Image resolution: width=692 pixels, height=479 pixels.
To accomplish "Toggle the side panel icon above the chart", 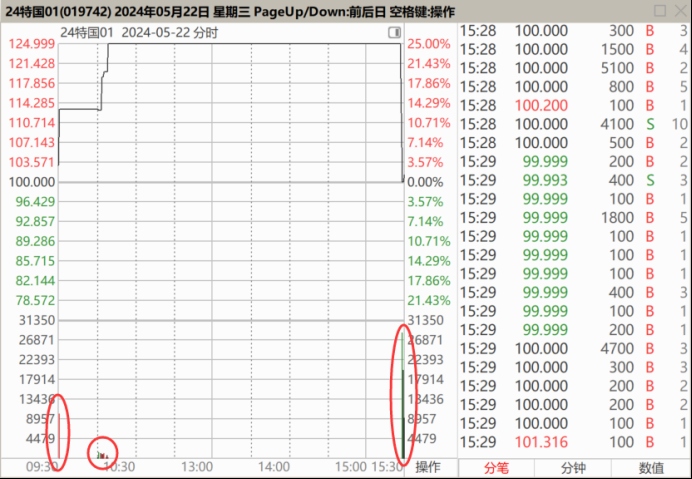I will (394, 32).
